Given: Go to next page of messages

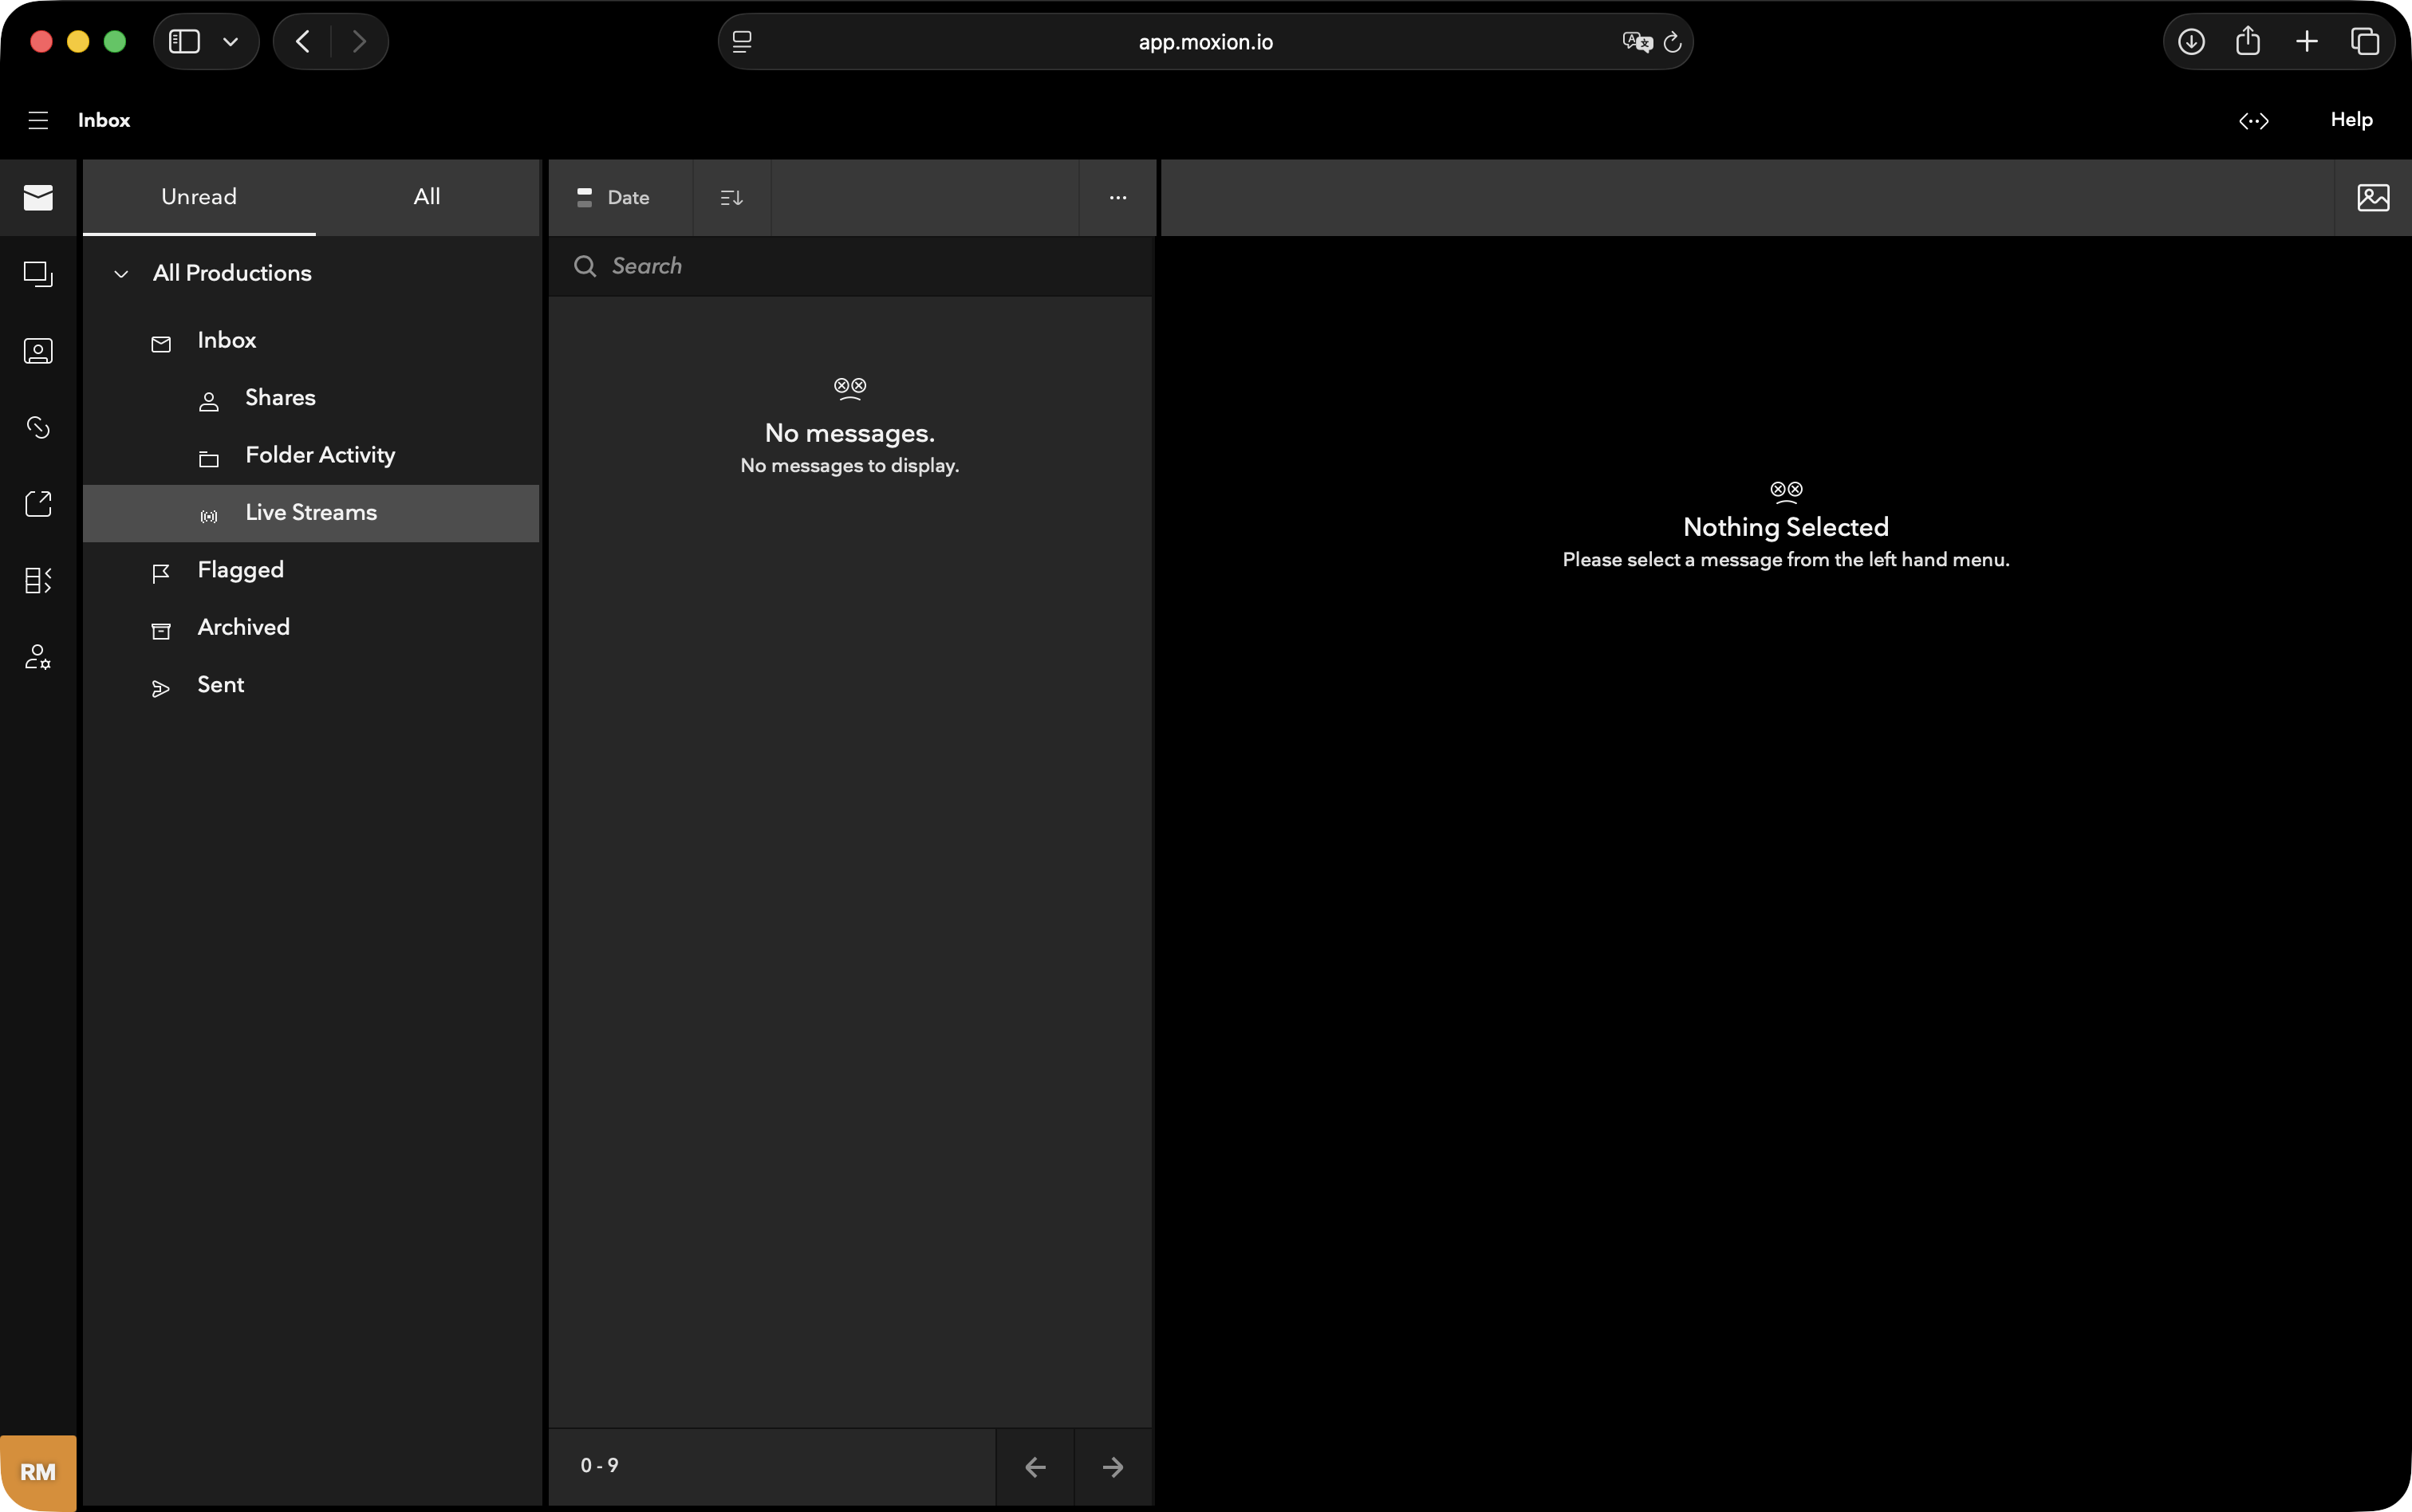Looking at the screenshot, I should point(1112,1466).
